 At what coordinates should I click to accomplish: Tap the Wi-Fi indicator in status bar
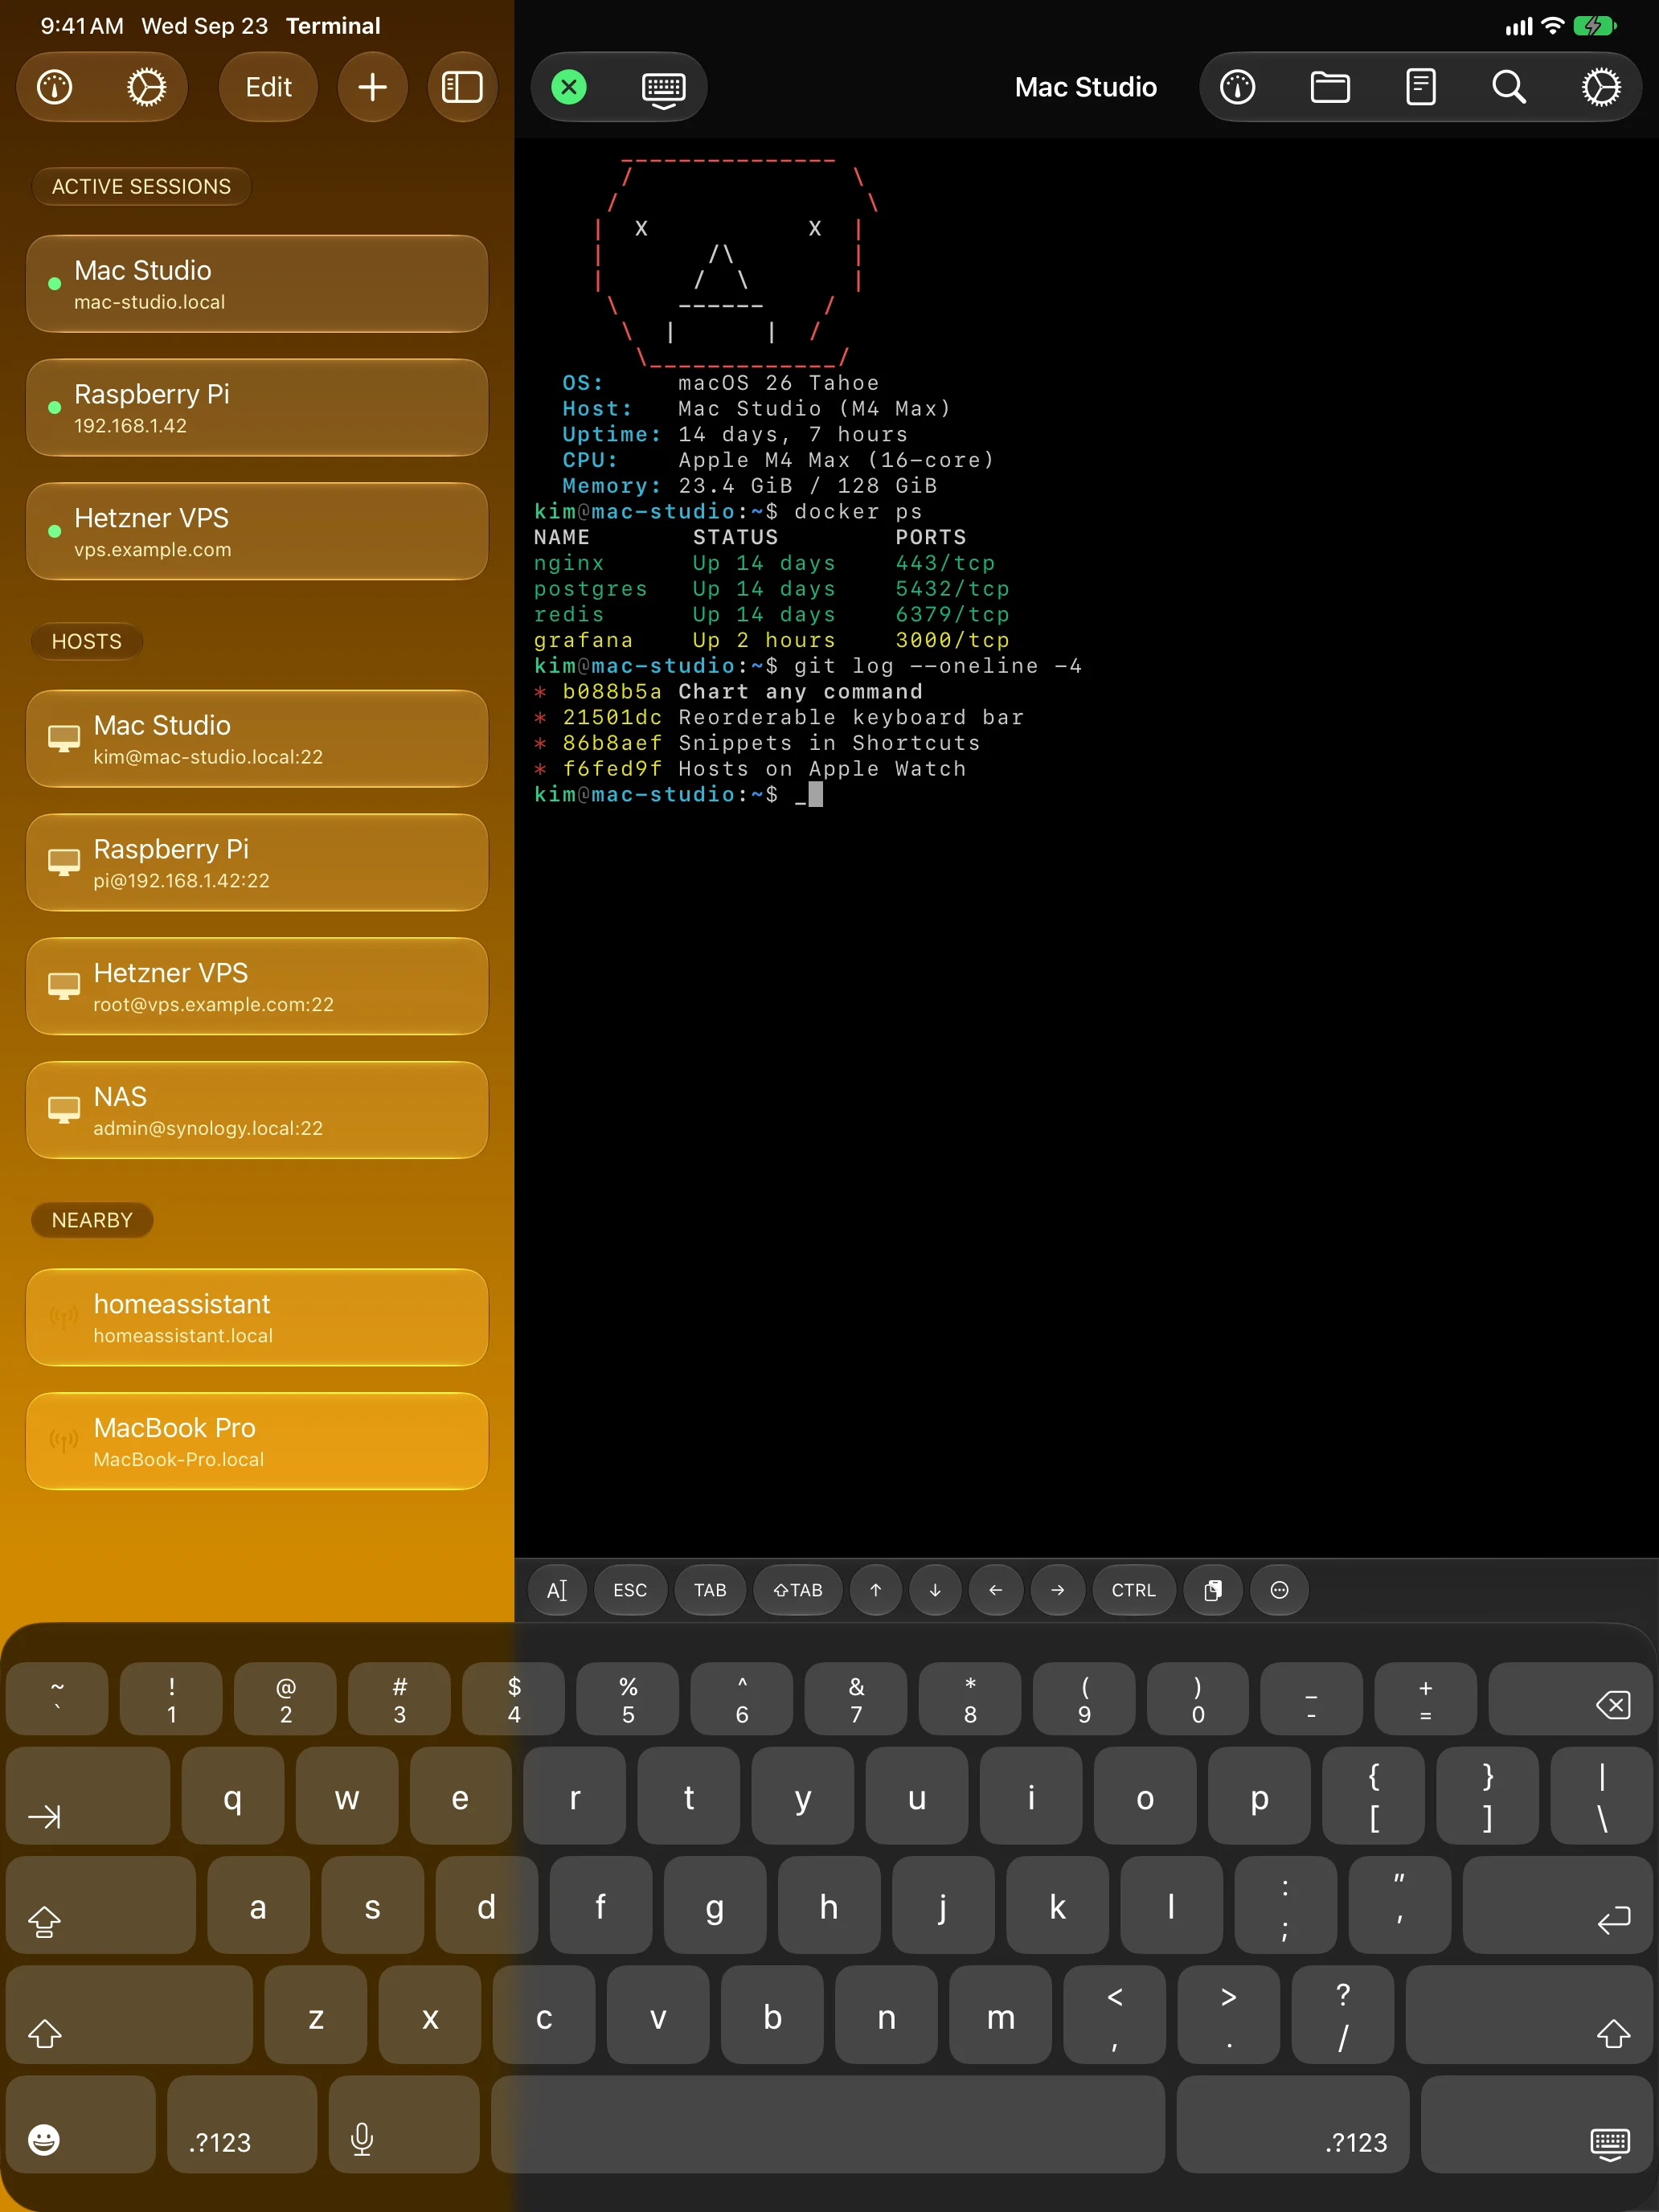pyautogui.click(x=1552, y=26)
